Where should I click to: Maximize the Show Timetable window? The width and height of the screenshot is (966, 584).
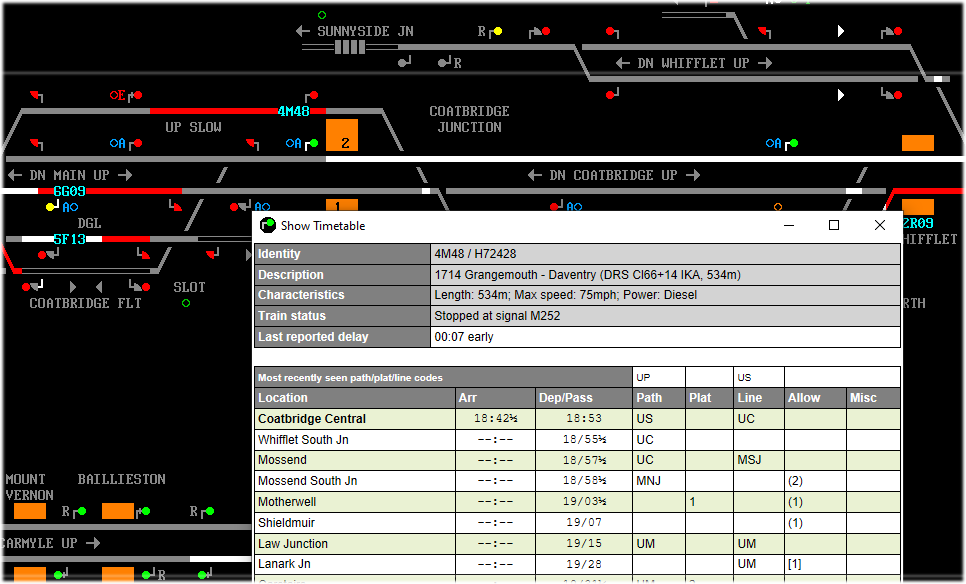point(834,225)
